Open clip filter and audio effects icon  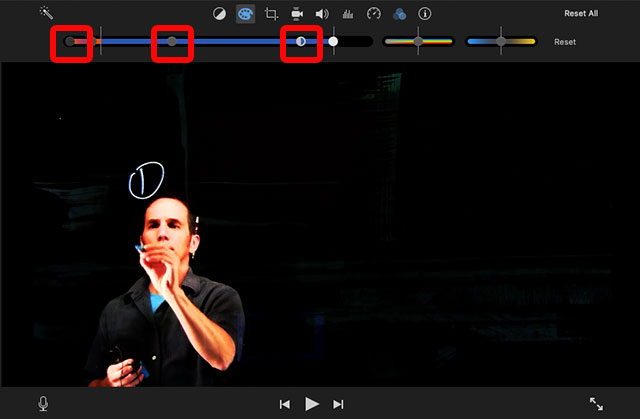tap(399, 14)
